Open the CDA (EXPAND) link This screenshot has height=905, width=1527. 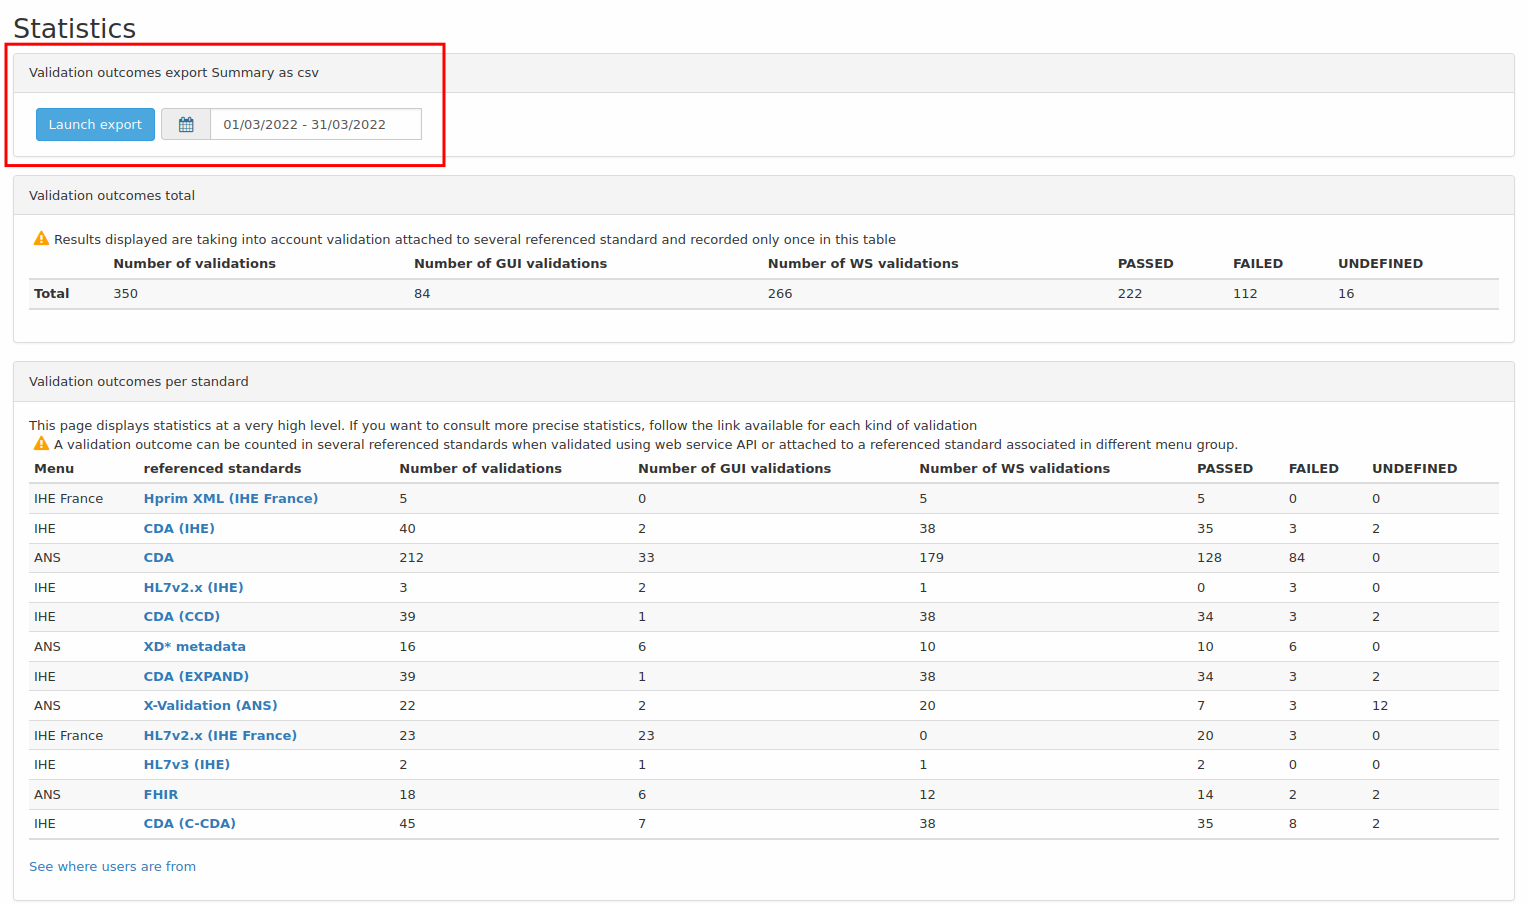coord(196,676)
